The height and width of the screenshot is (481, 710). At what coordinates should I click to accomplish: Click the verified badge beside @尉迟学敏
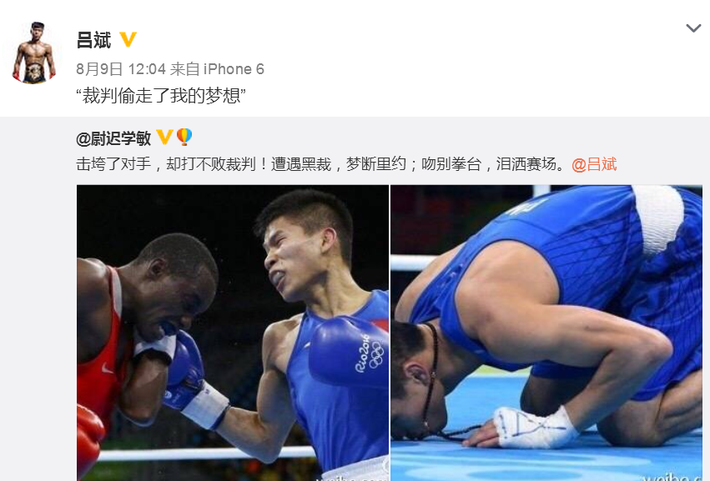click(x=164, y=137)
